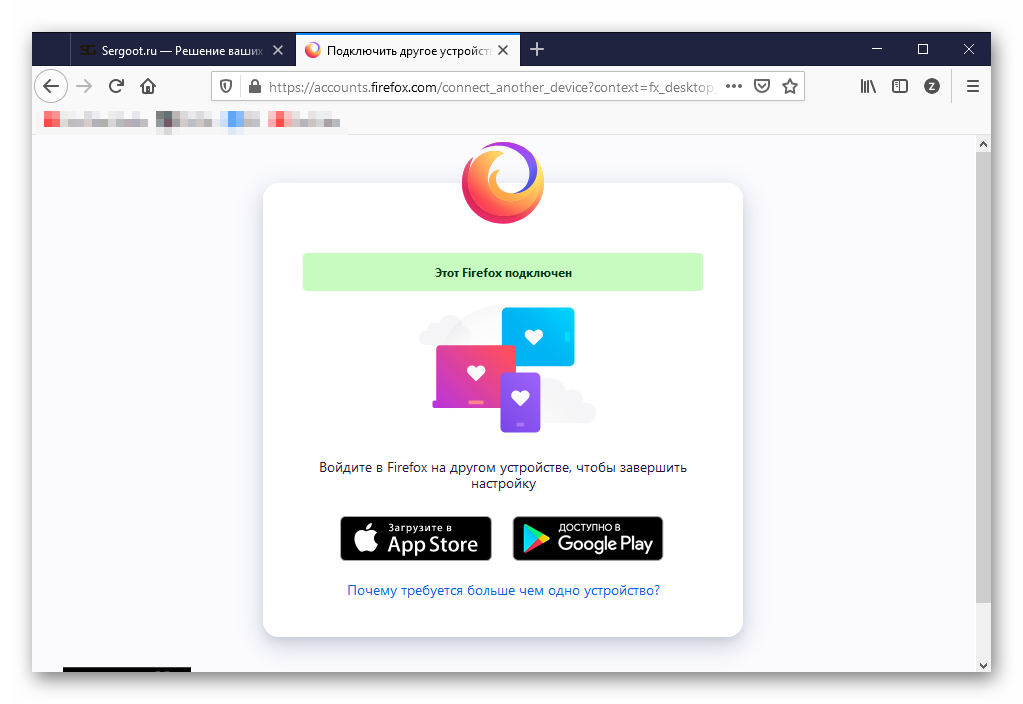This screenshot has width=1023, height=704.
Task: Go to the Home page icon
Action: click(148, 86)
